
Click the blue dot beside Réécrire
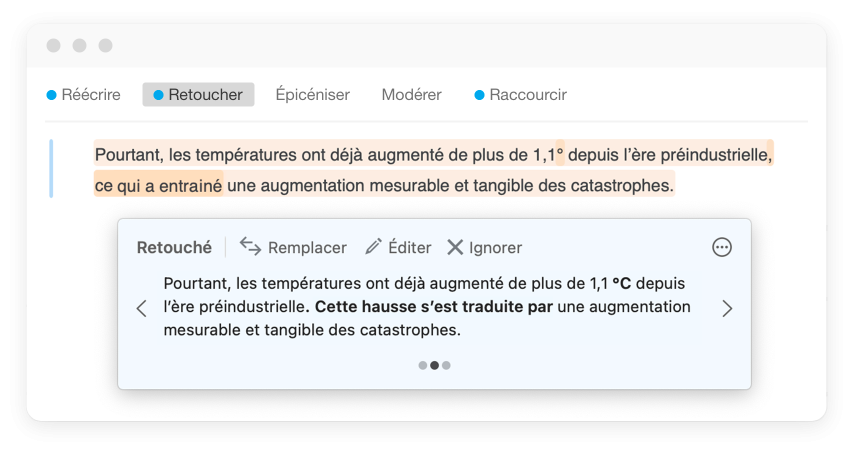[52, 95]
